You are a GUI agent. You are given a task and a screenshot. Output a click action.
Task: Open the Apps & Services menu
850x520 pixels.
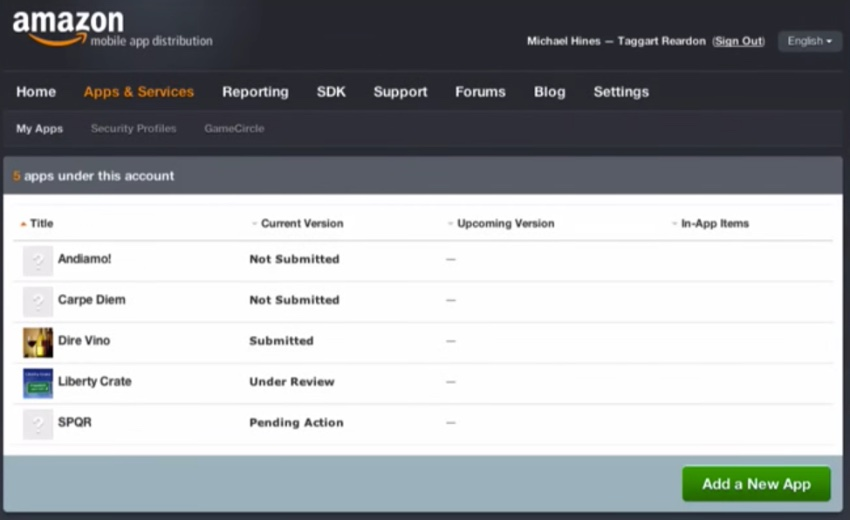point(139,92)
